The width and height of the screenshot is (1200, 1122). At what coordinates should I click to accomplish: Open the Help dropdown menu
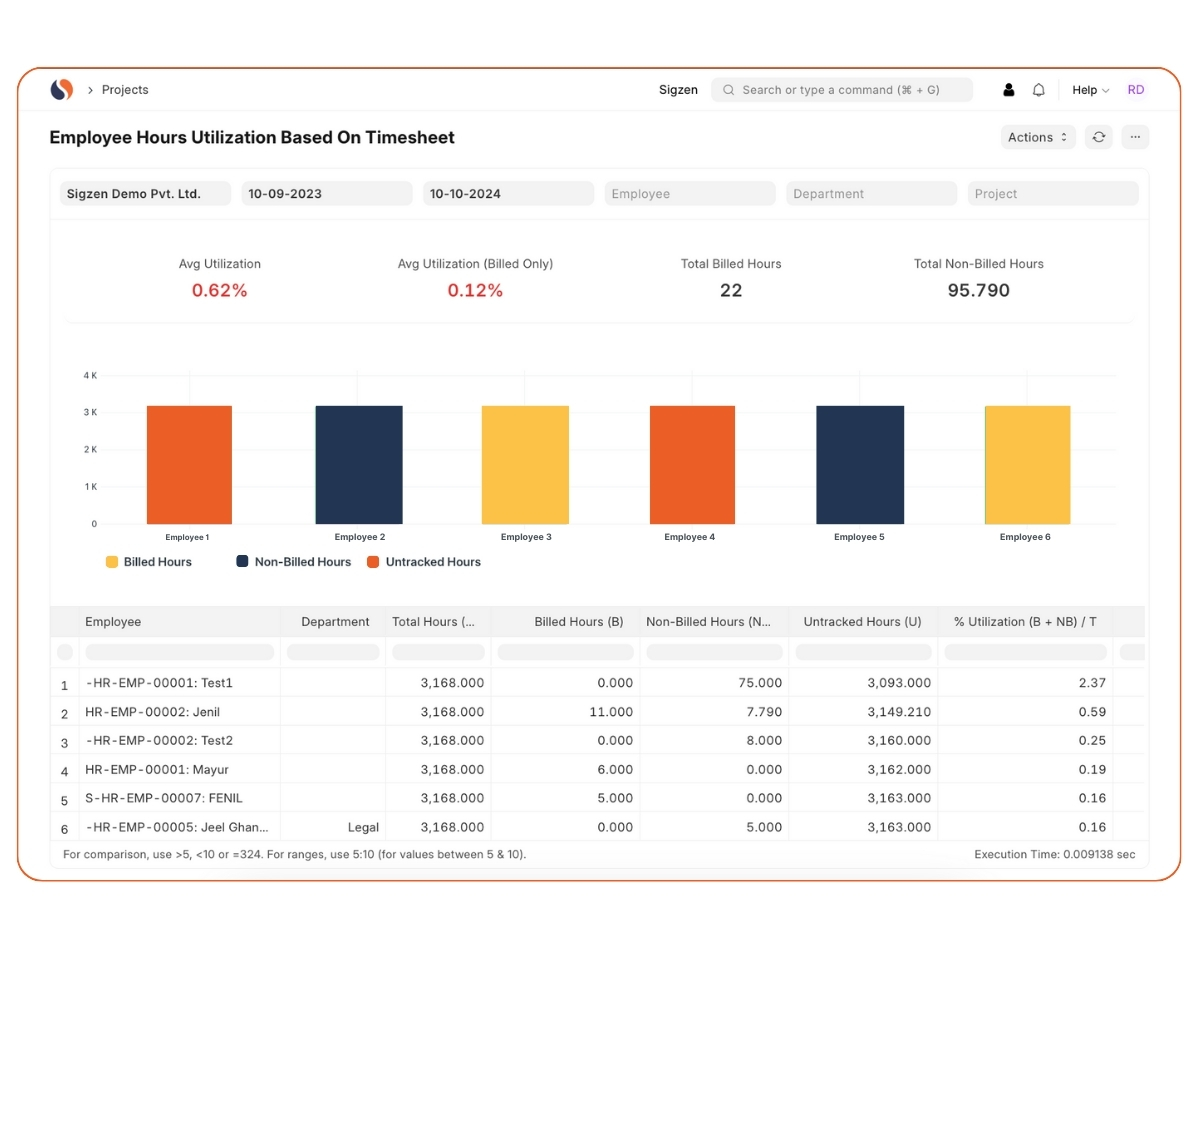(x=1090, y=90)
